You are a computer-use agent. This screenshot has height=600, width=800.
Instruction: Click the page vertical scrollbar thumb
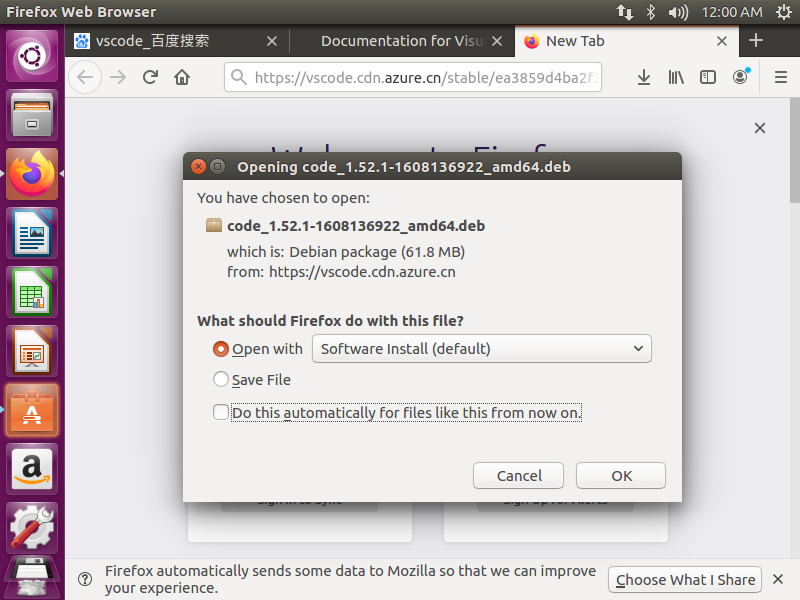[x=794, y=151]
